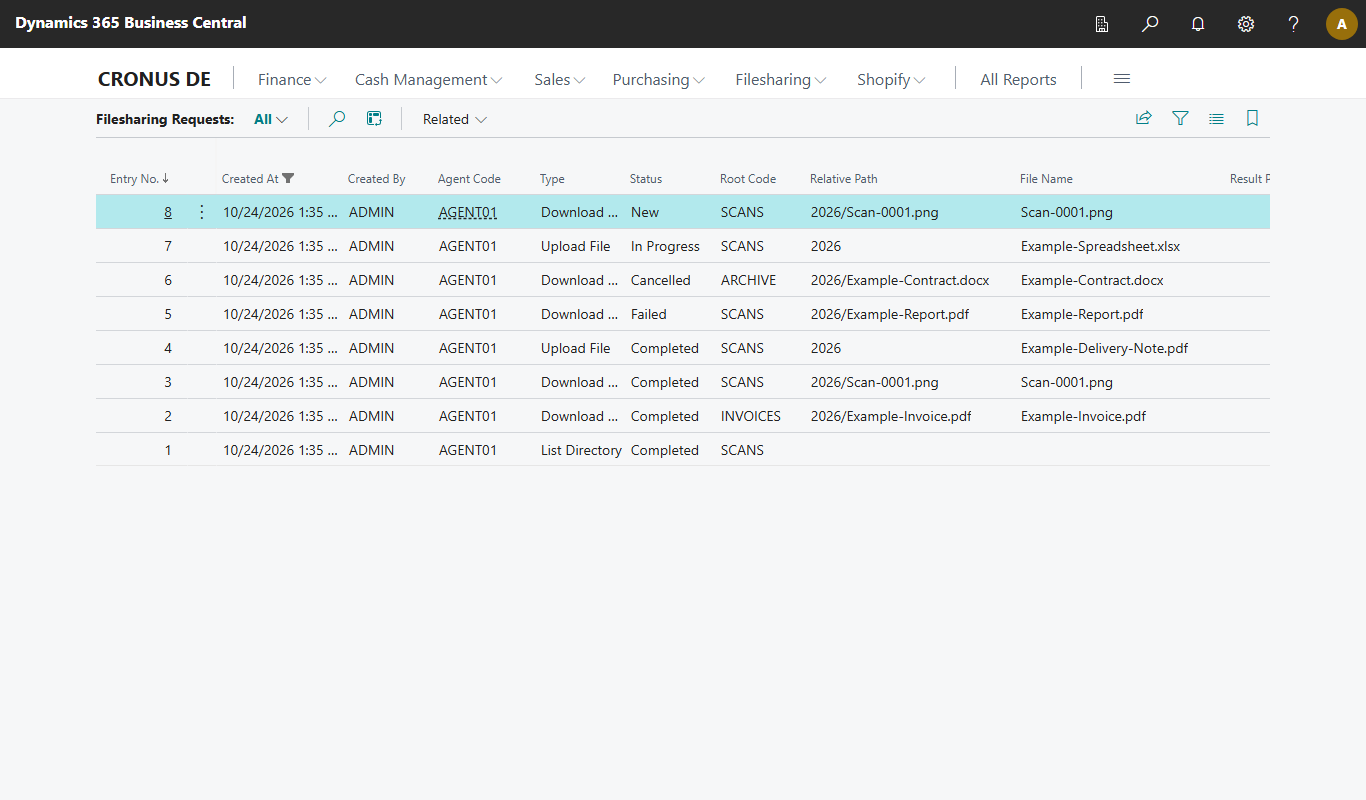Screen dimensions: 1366x800
Task: Expand the Shopify menu
Action: point(891,80)
